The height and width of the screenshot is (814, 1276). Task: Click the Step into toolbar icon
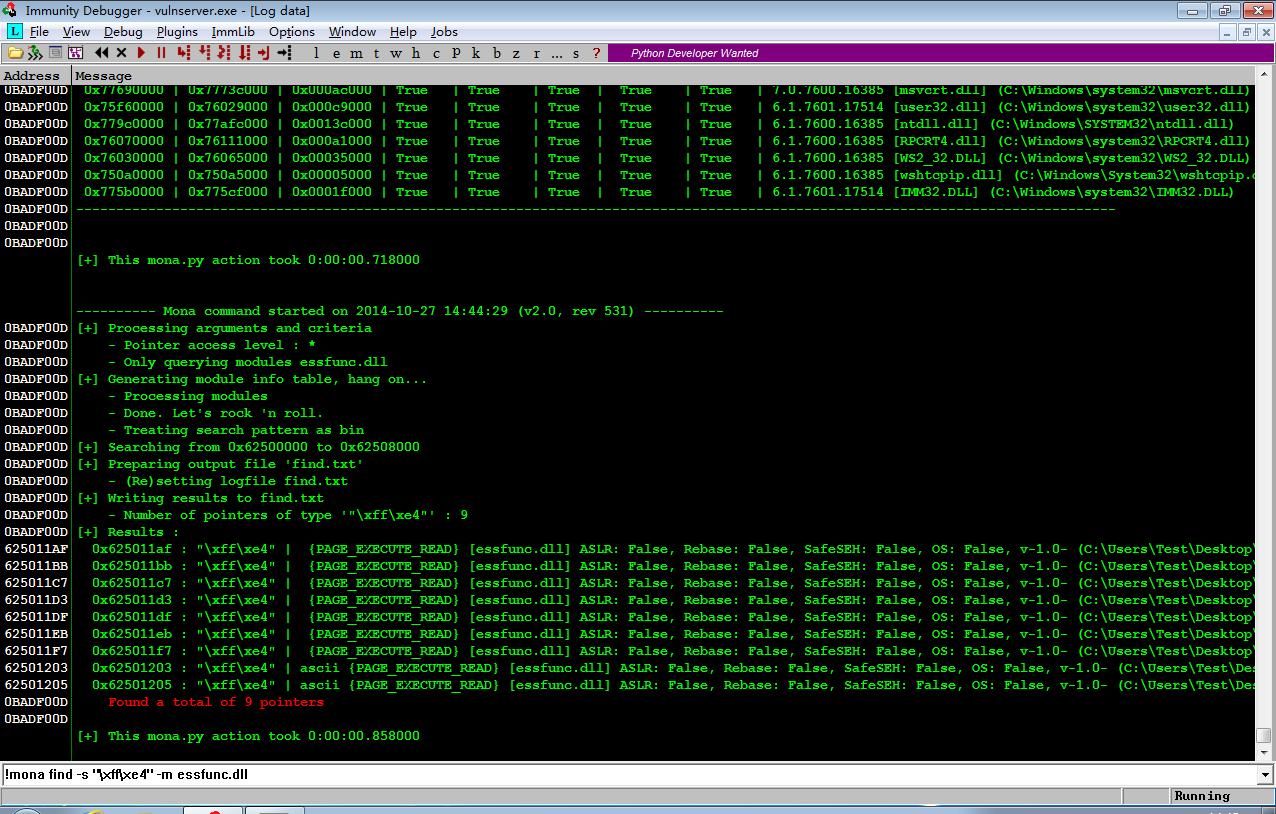pyautogui.click(x=184, y=53)
